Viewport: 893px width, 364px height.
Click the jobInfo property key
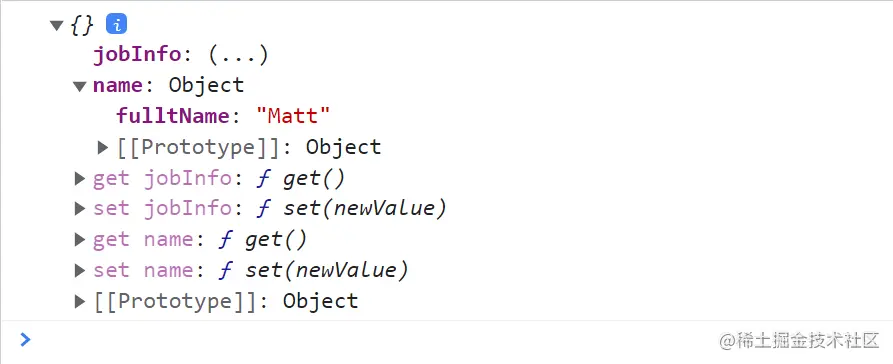click(x=137, y=55)
